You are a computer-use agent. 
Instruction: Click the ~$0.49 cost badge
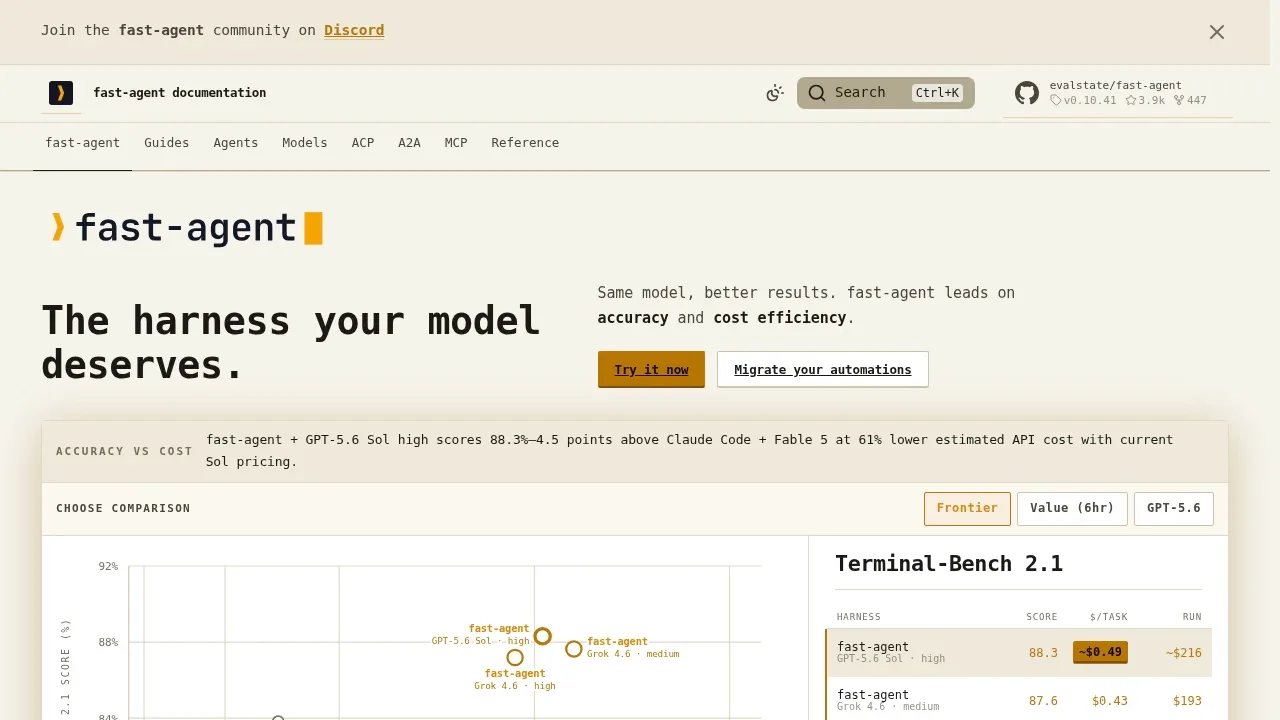[1100, 652]
